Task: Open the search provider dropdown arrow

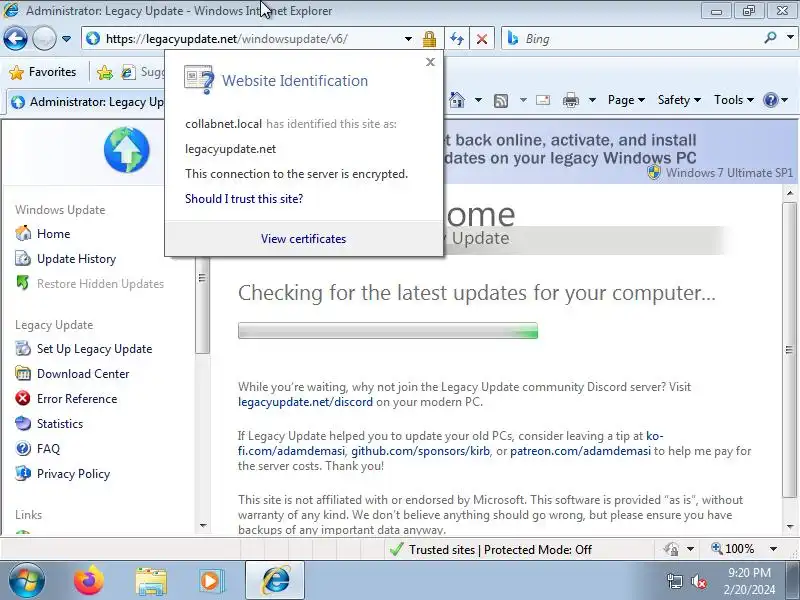Action: (790, 38)
